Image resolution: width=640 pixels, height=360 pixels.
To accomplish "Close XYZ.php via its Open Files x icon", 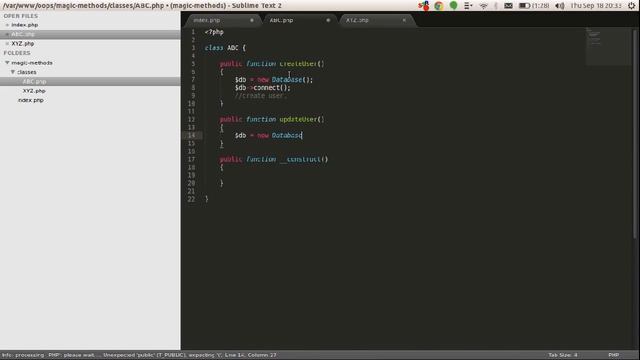I will pos(7,44).
